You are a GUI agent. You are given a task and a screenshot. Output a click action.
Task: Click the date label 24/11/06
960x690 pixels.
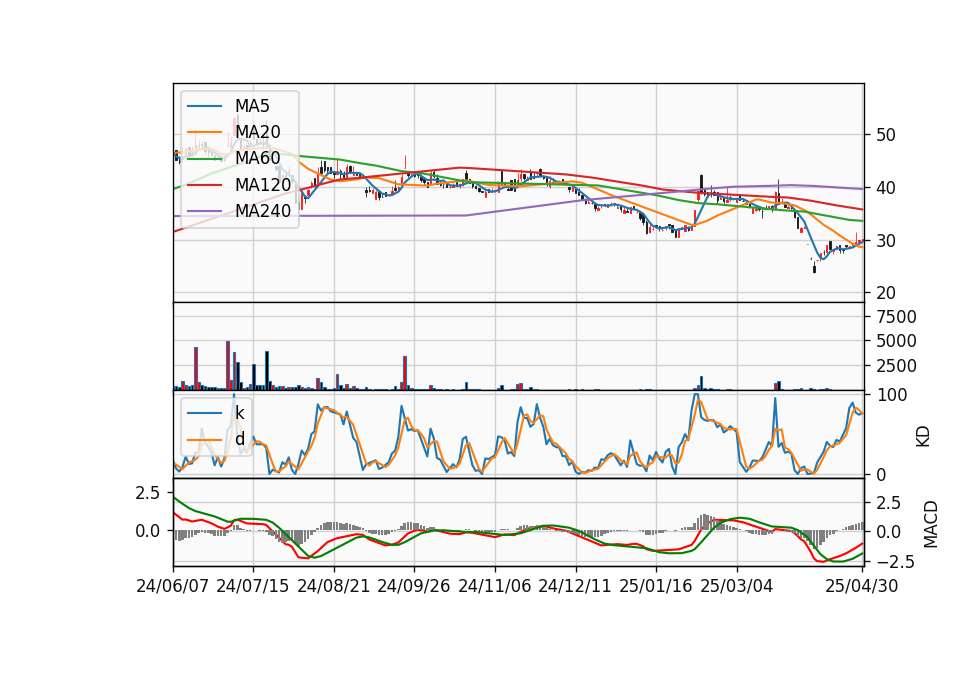tap(494, 587)
